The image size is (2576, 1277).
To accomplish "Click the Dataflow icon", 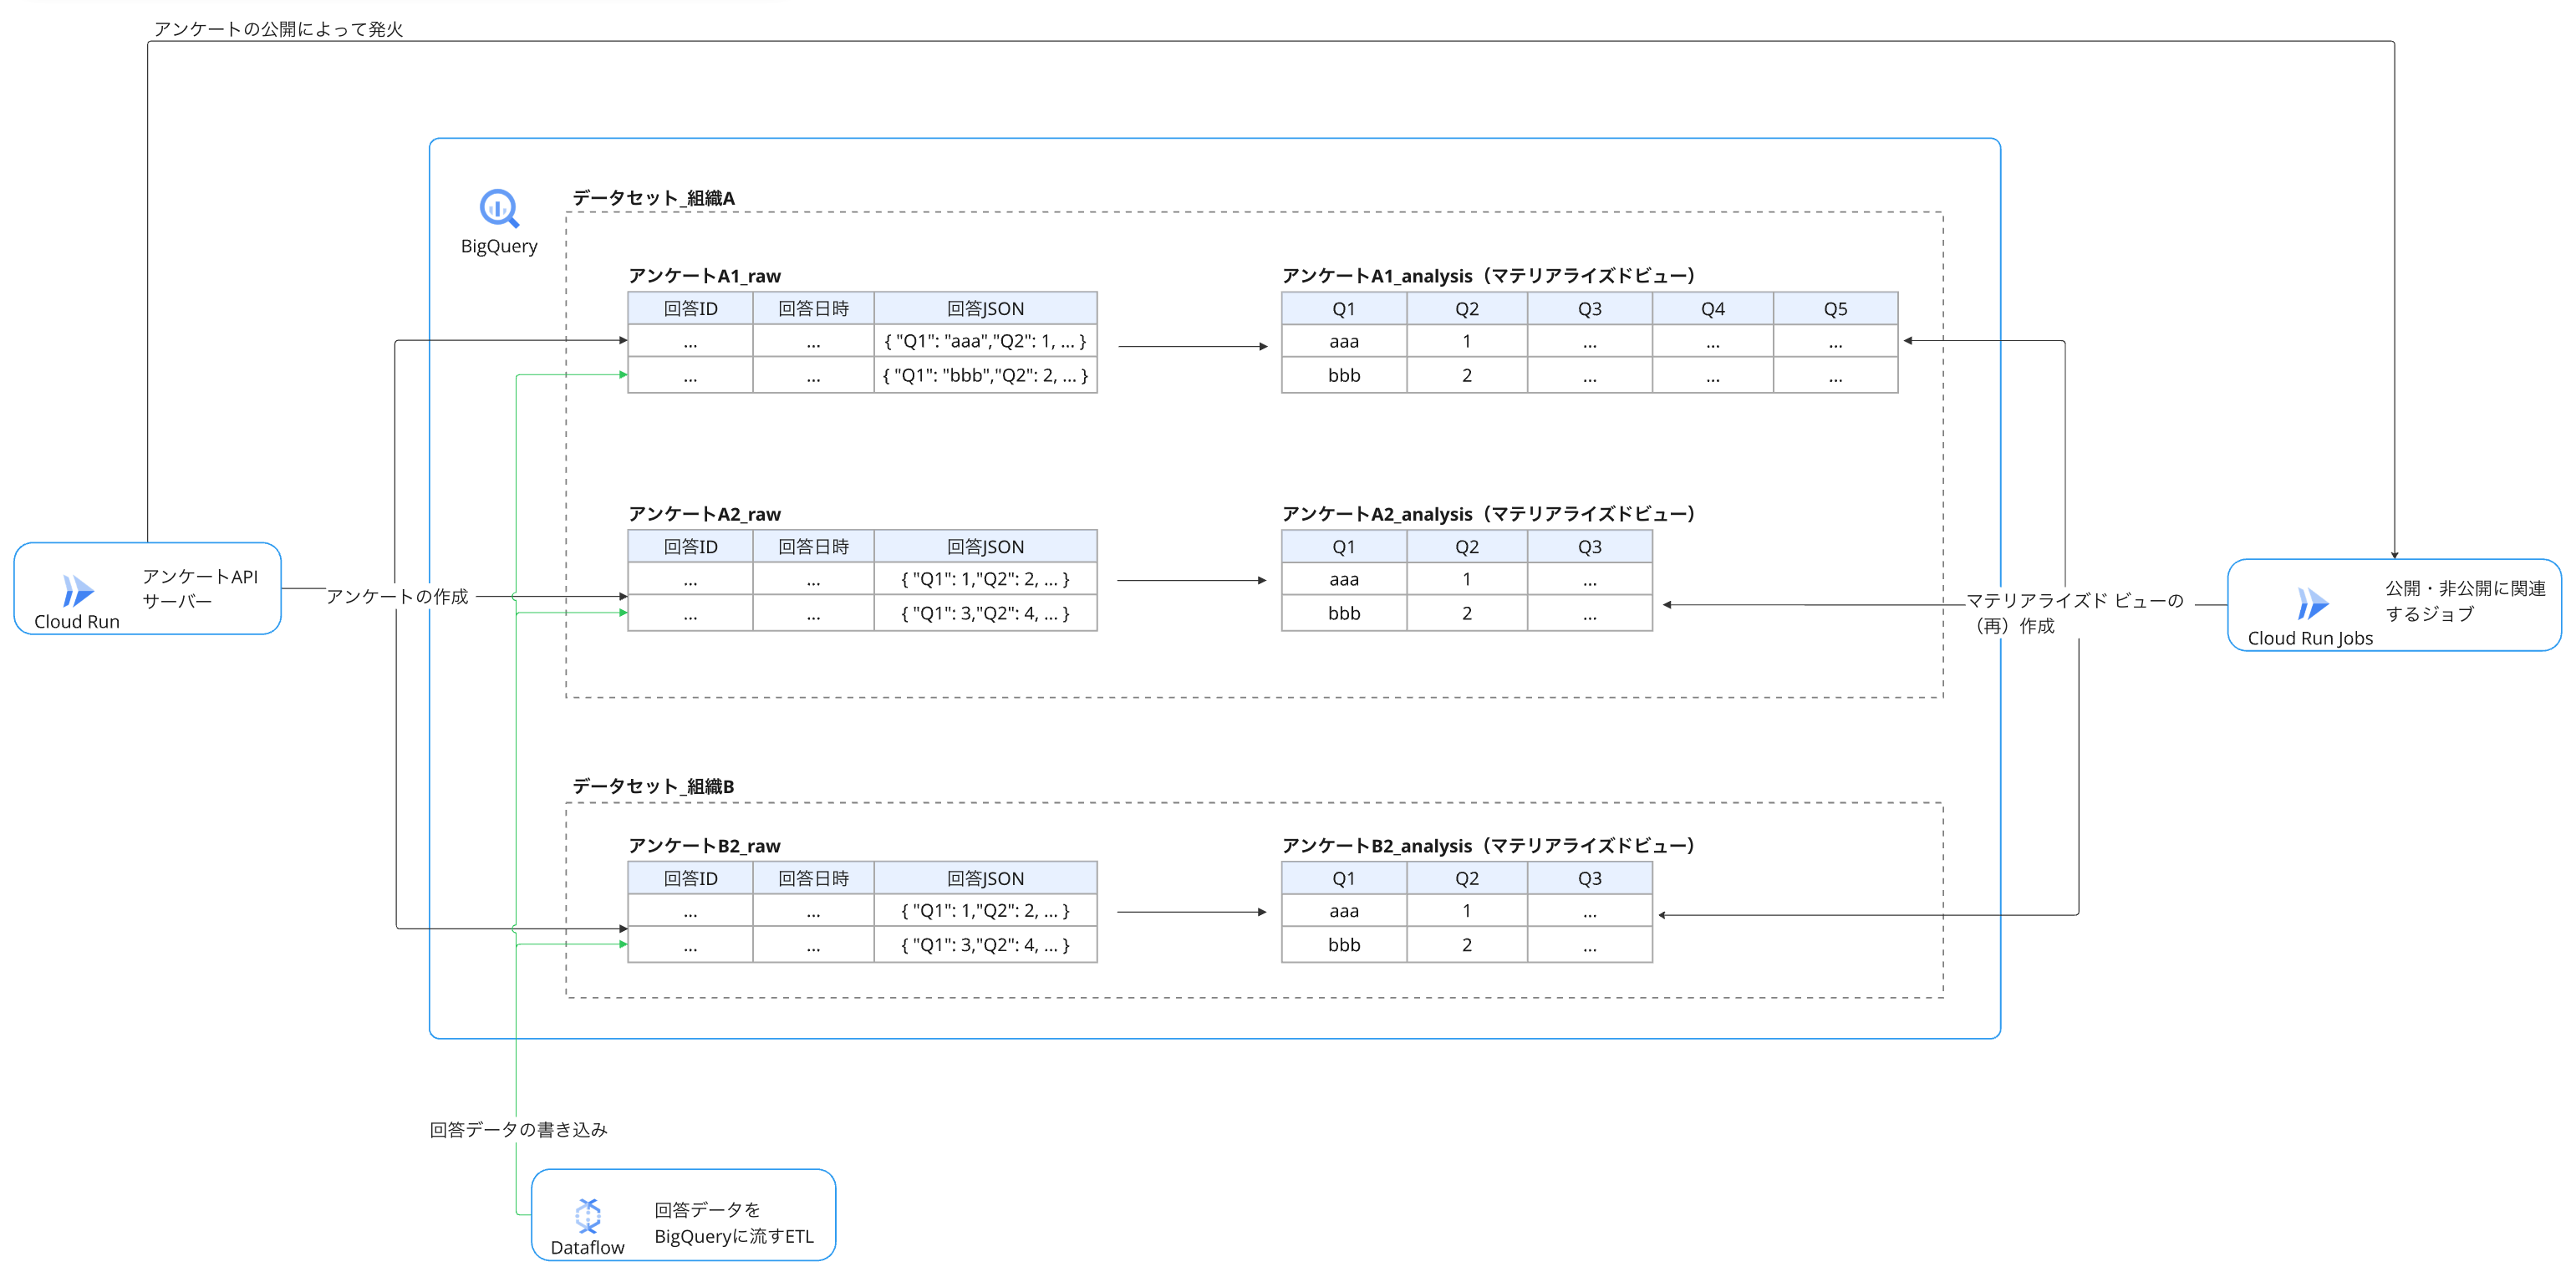I will (588, 1214).
